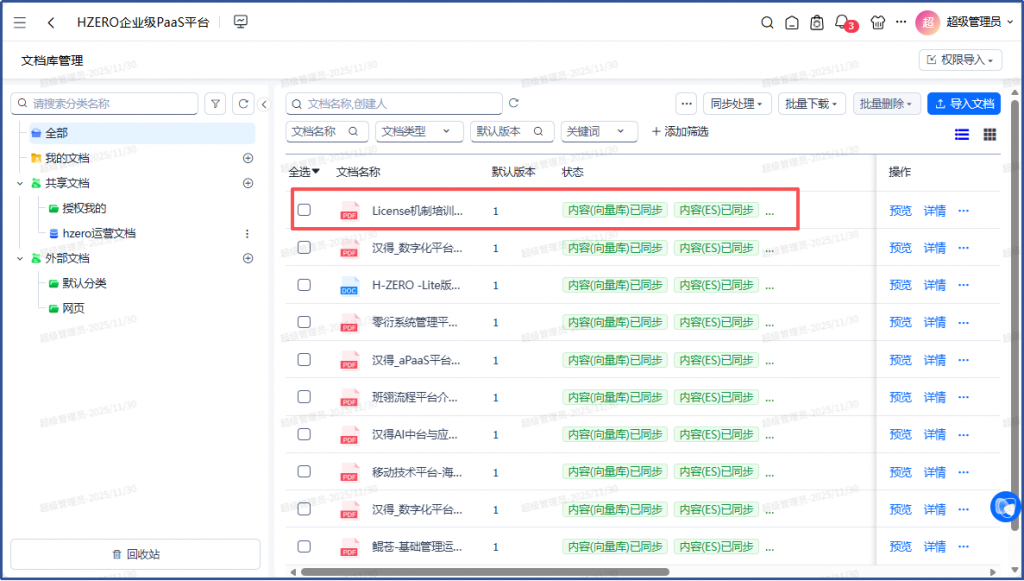Open the 文档类型 filter dropdown
Viewport: 1024px width, 581px height.
419,131
